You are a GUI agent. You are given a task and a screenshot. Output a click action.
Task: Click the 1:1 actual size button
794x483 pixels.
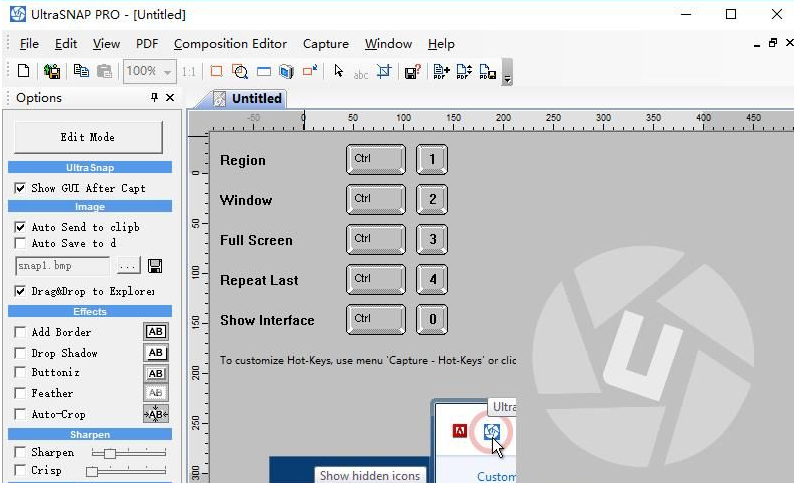(188, 72)
